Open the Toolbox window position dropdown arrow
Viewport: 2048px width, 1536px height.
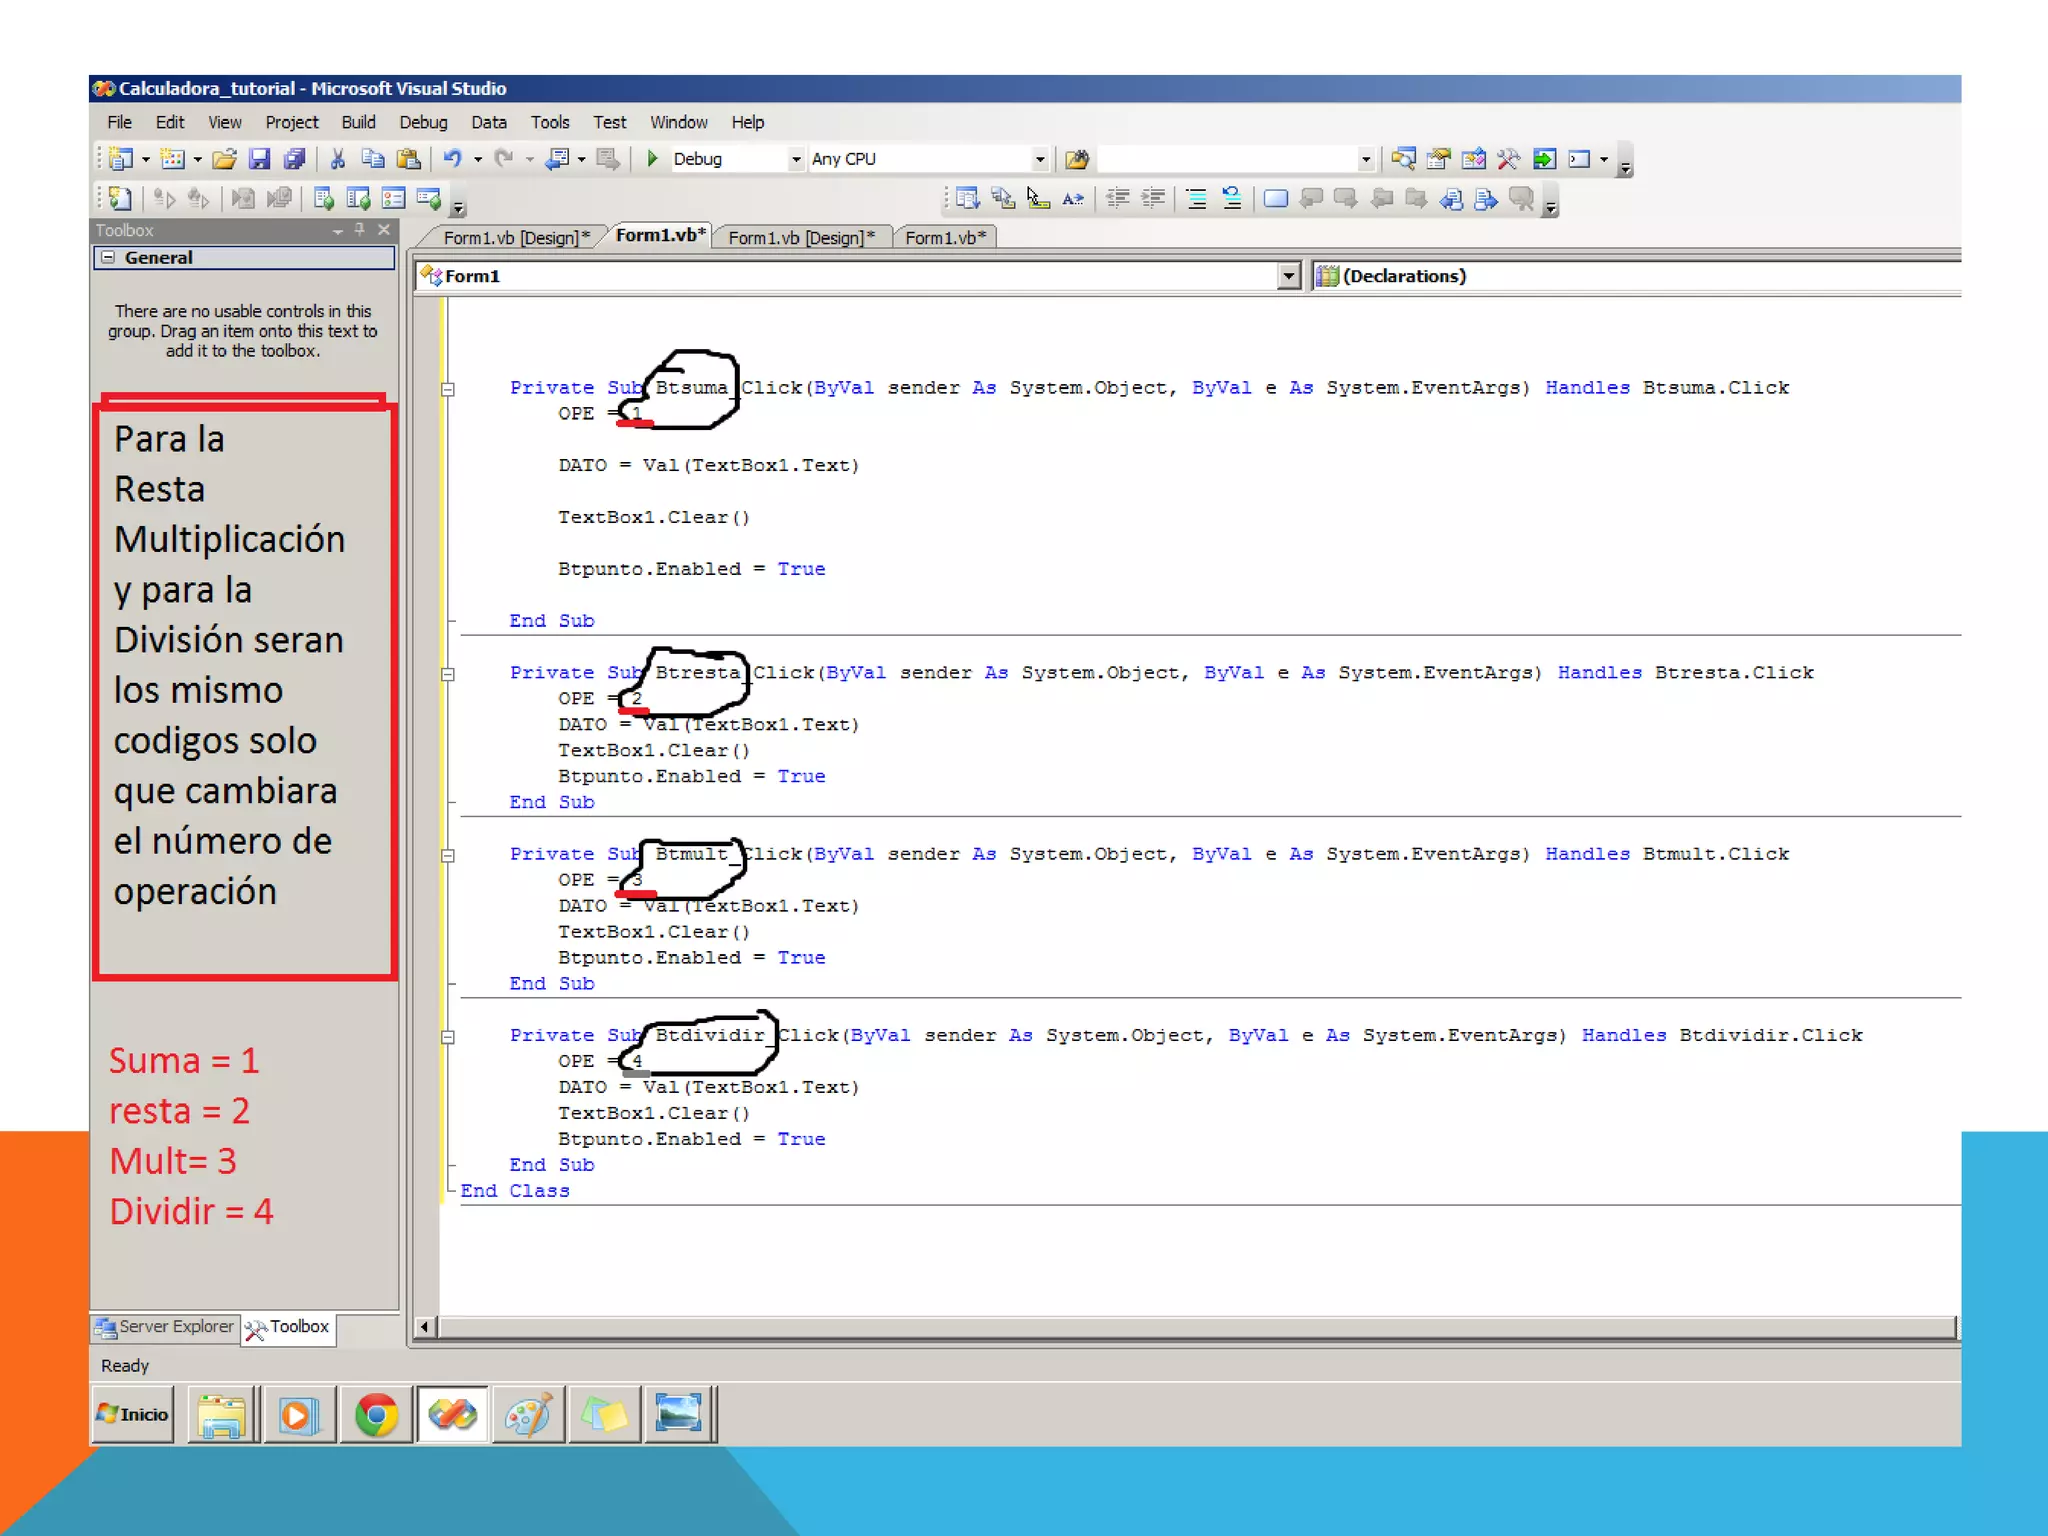338,231
